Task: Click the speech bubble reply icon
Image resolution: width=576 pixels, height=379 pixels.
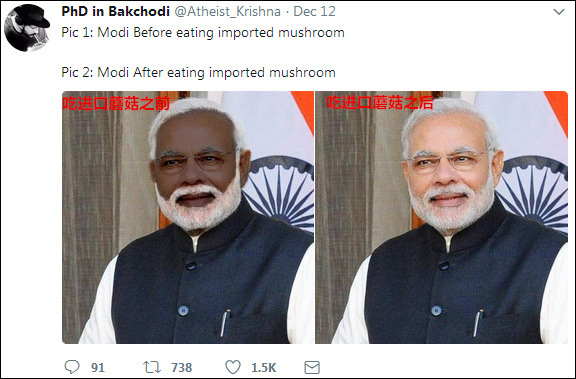Action: pos(72,367)
